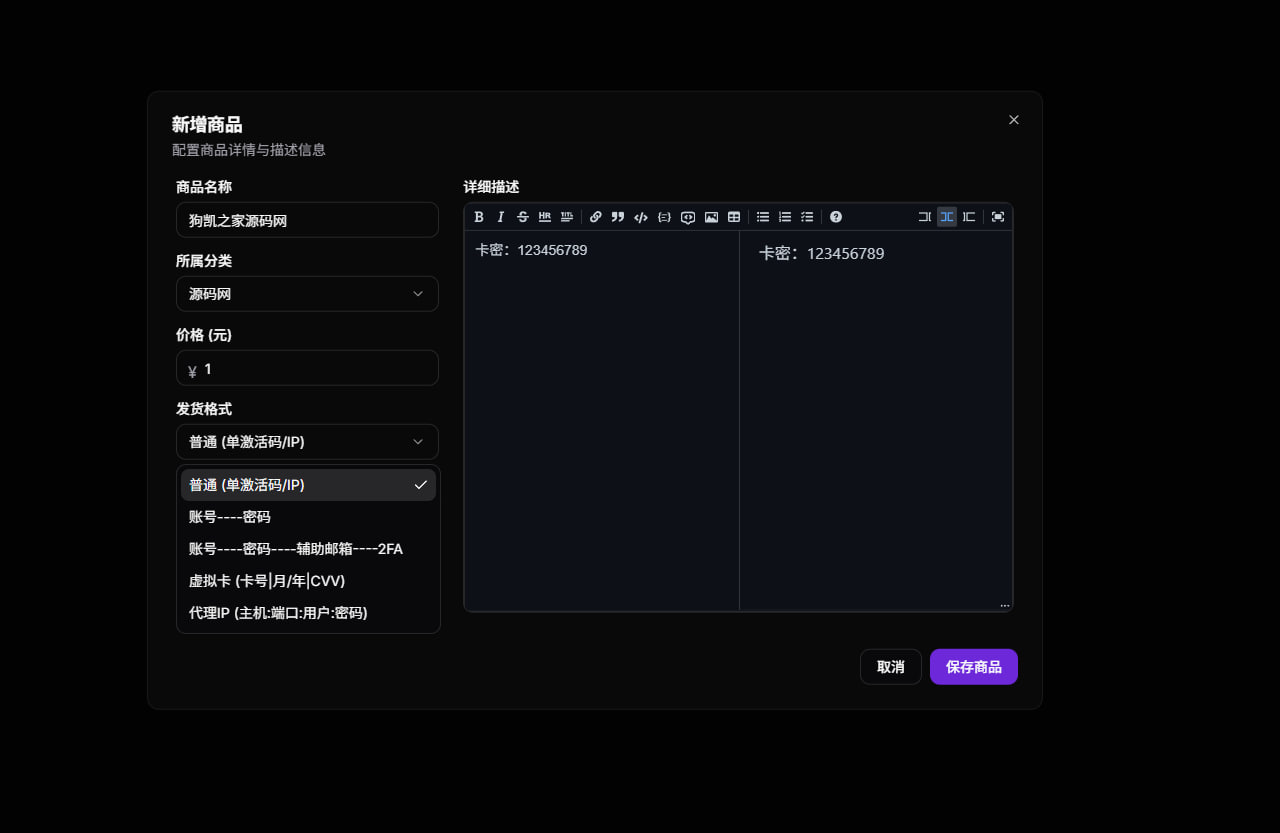Insert a blockquote with the quotes icon

[617, 217]
